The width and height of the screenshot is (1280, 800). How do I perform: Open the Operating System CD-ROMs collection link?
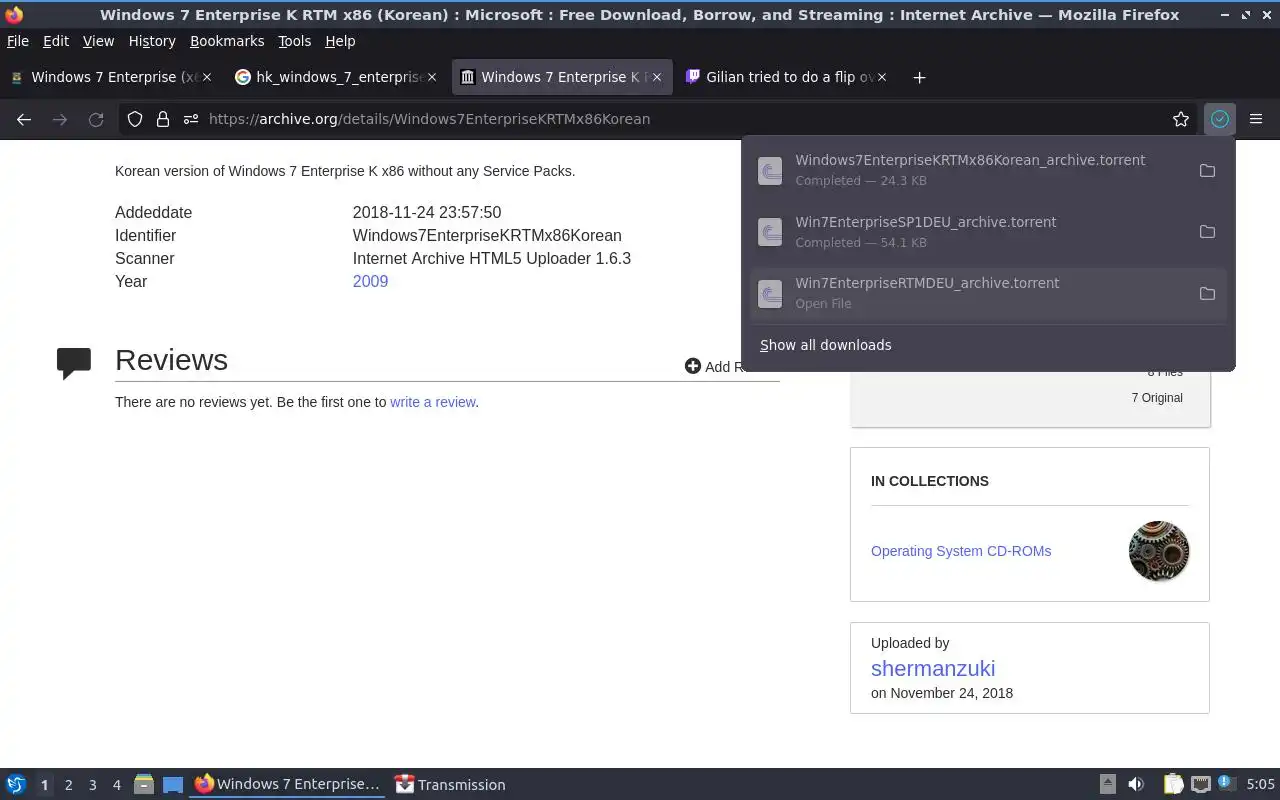pyautogui.click(x=961, y=551)
